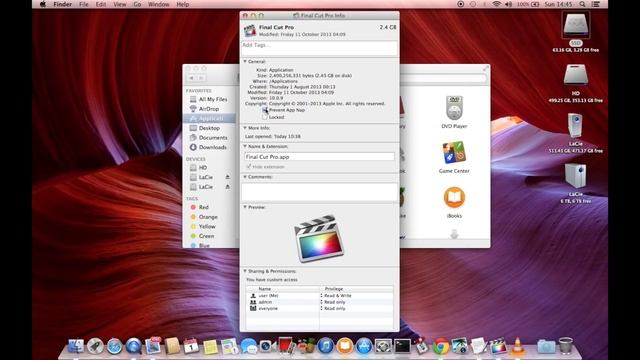The image size is (640, 360).
Task: Open the View menu
Action: 120,4
